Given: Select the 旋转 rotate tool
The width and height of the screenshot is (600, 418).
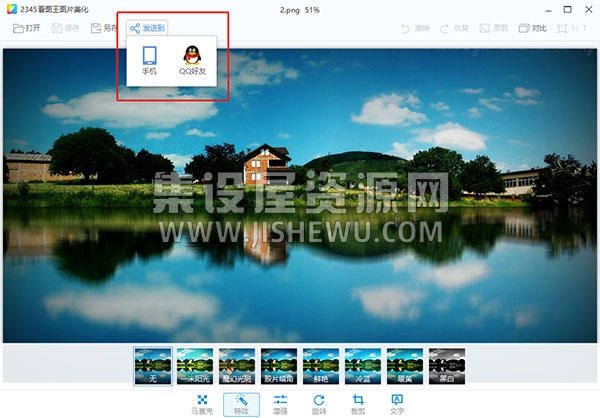Looking at the screenshot, I should 319,405.
